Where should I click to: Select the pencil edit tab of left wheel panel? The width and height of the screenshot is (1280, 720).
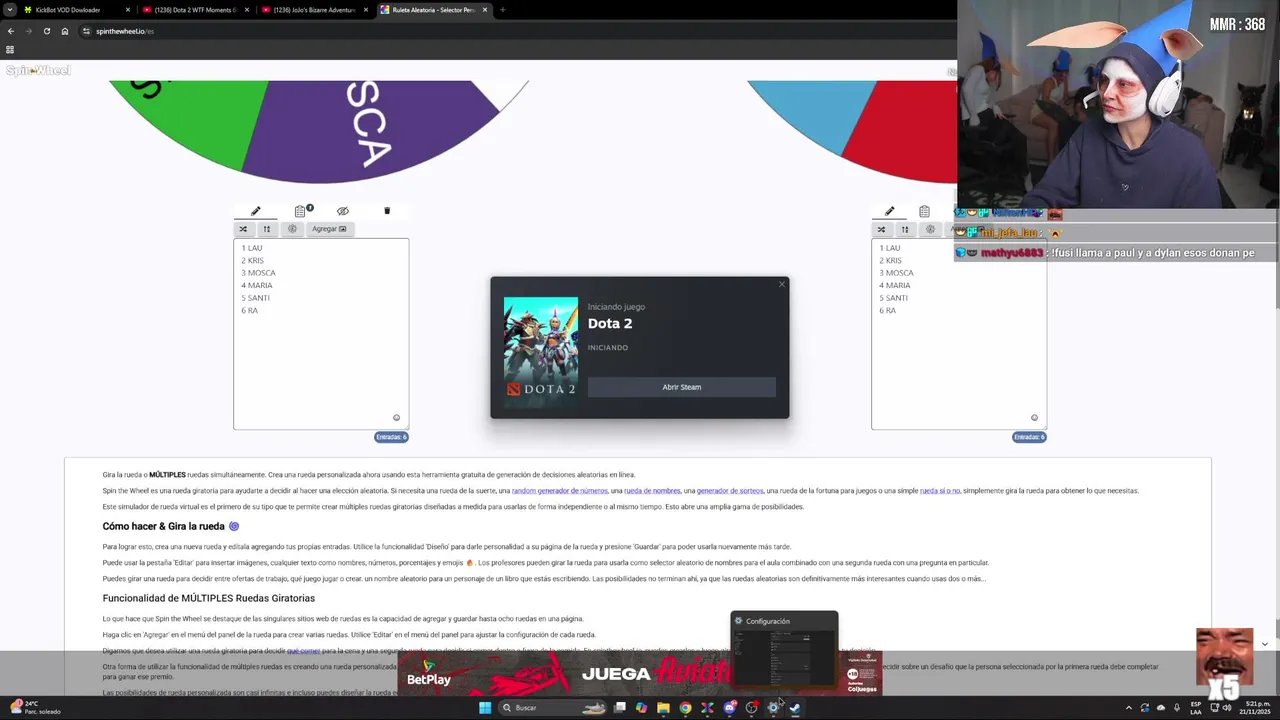point(255,211)
